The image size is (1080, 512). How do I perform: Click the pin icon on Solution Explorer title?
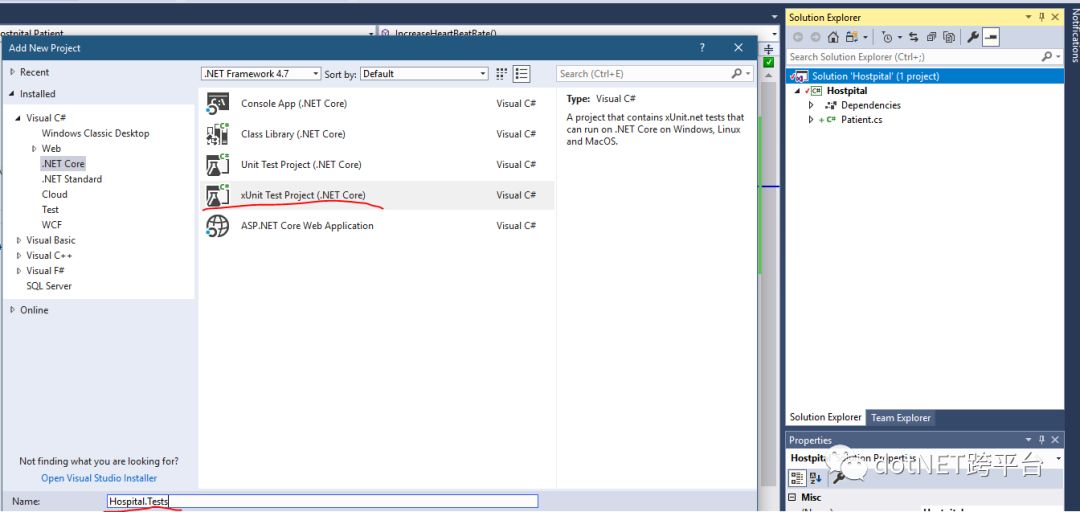(x=1041, y=17)
